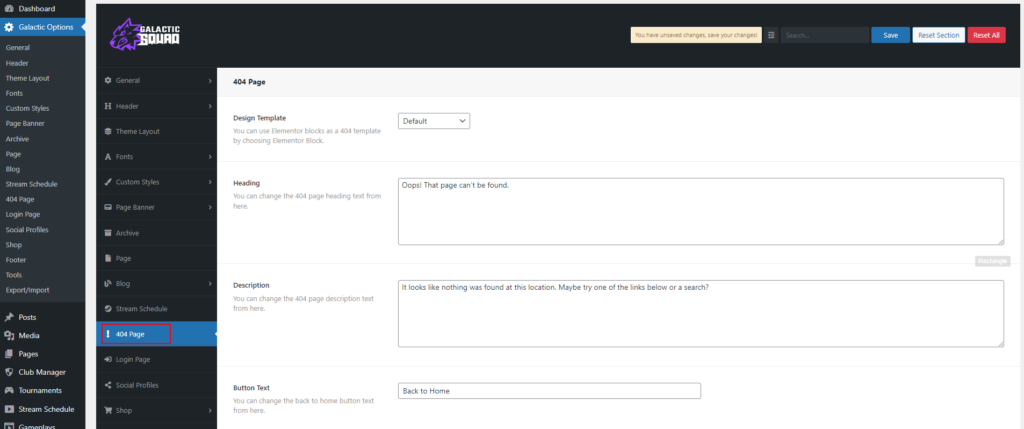Click the Blog icon in options panel
The width and height of the screenshot is (1024, 429).
[108, 284]
